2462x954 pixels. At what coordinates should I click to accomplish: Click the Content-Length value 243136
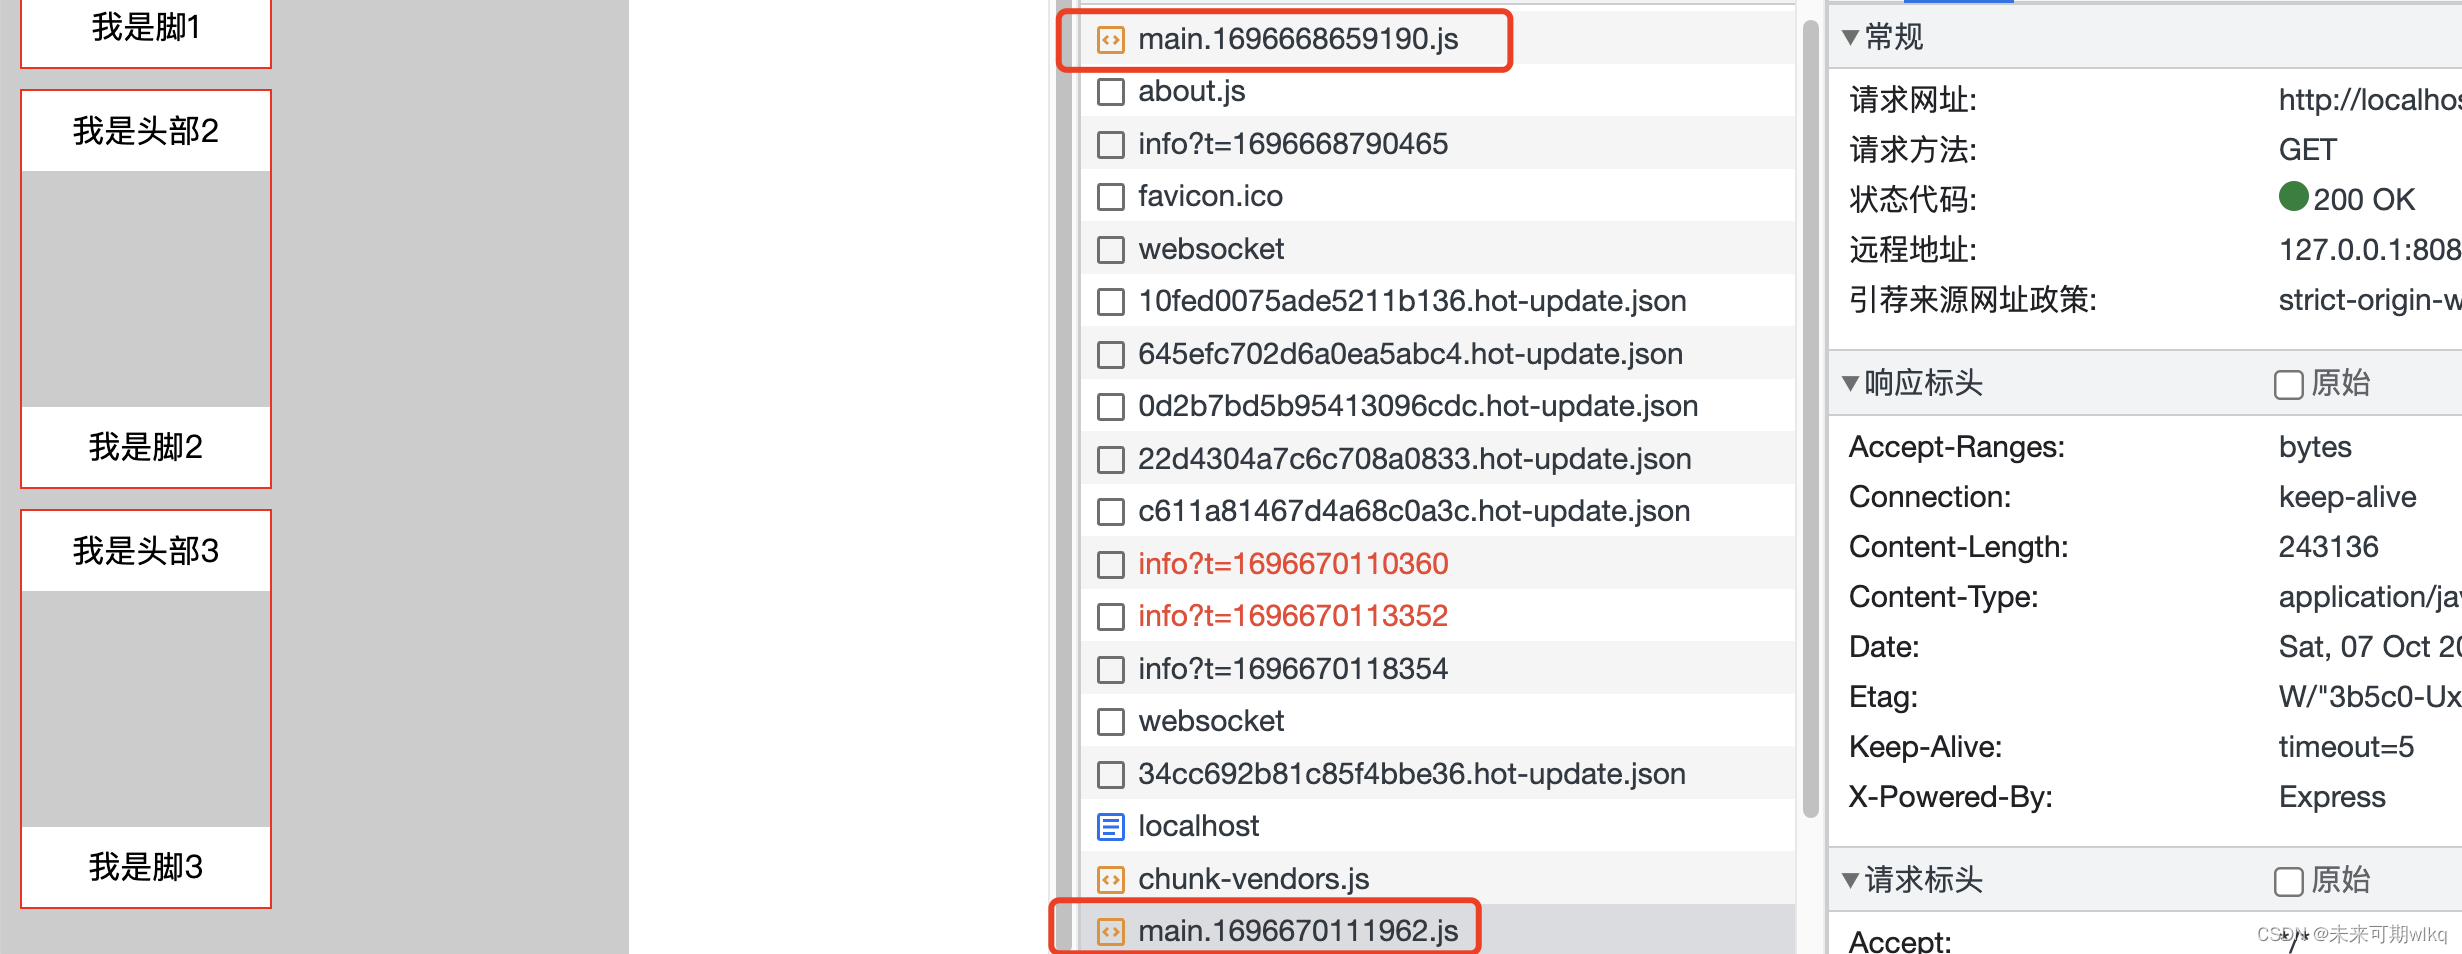click(x=2328, y=546)
